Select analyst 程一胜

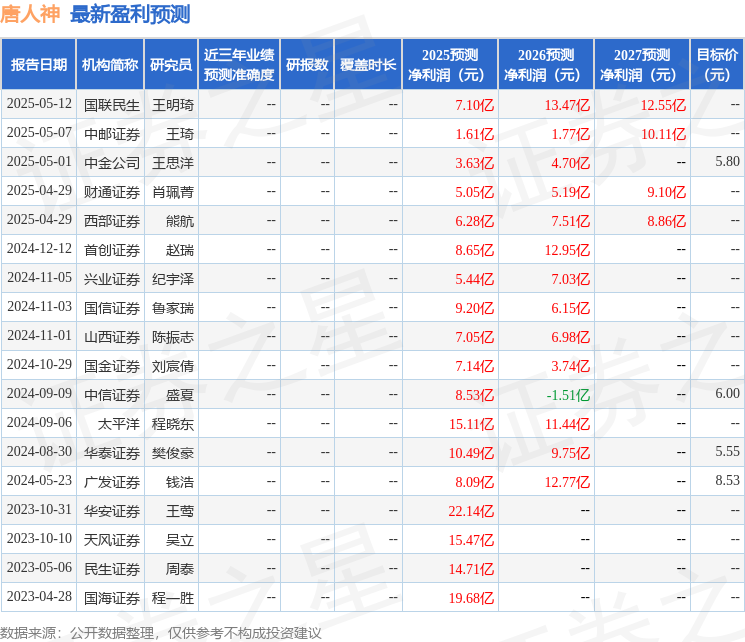pyautogui.click(x=173, y=597)
